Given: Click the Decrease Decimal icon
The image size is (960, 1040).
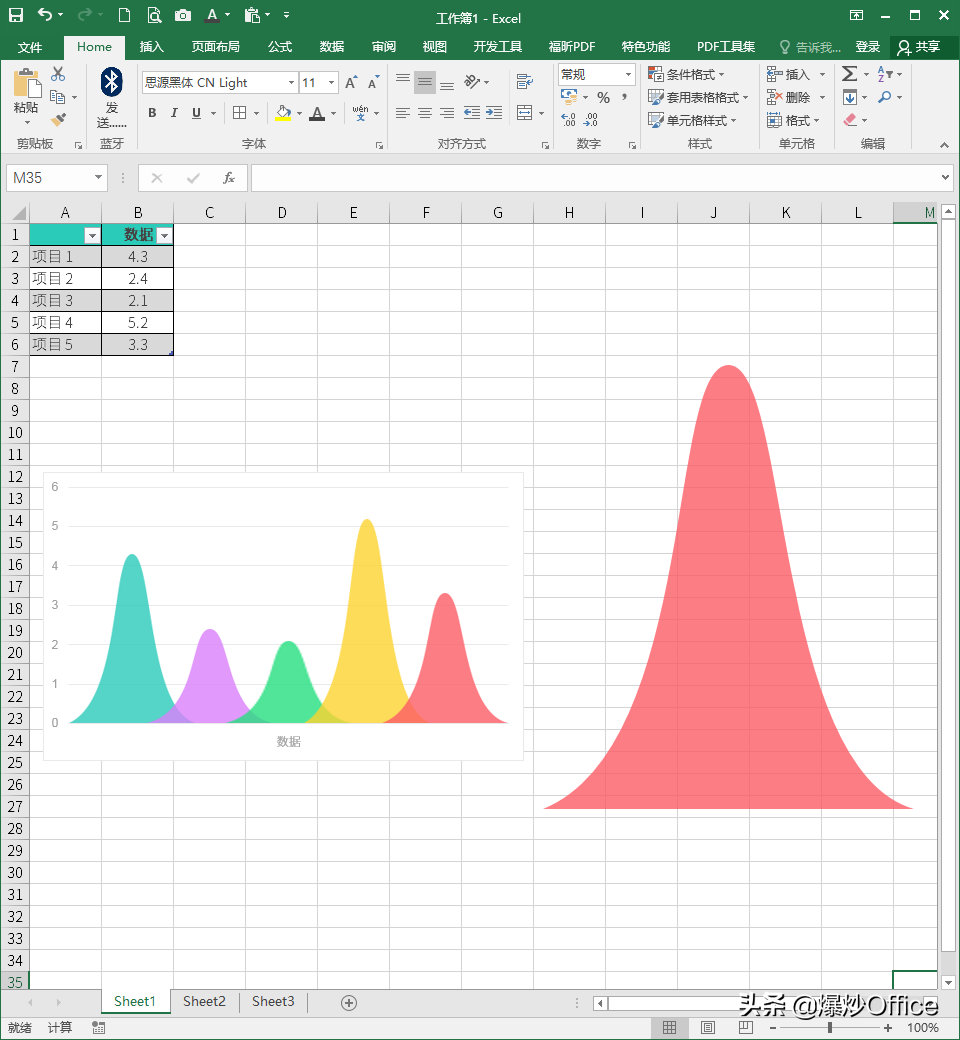Looking at the screenshot, I should (590, 119).
